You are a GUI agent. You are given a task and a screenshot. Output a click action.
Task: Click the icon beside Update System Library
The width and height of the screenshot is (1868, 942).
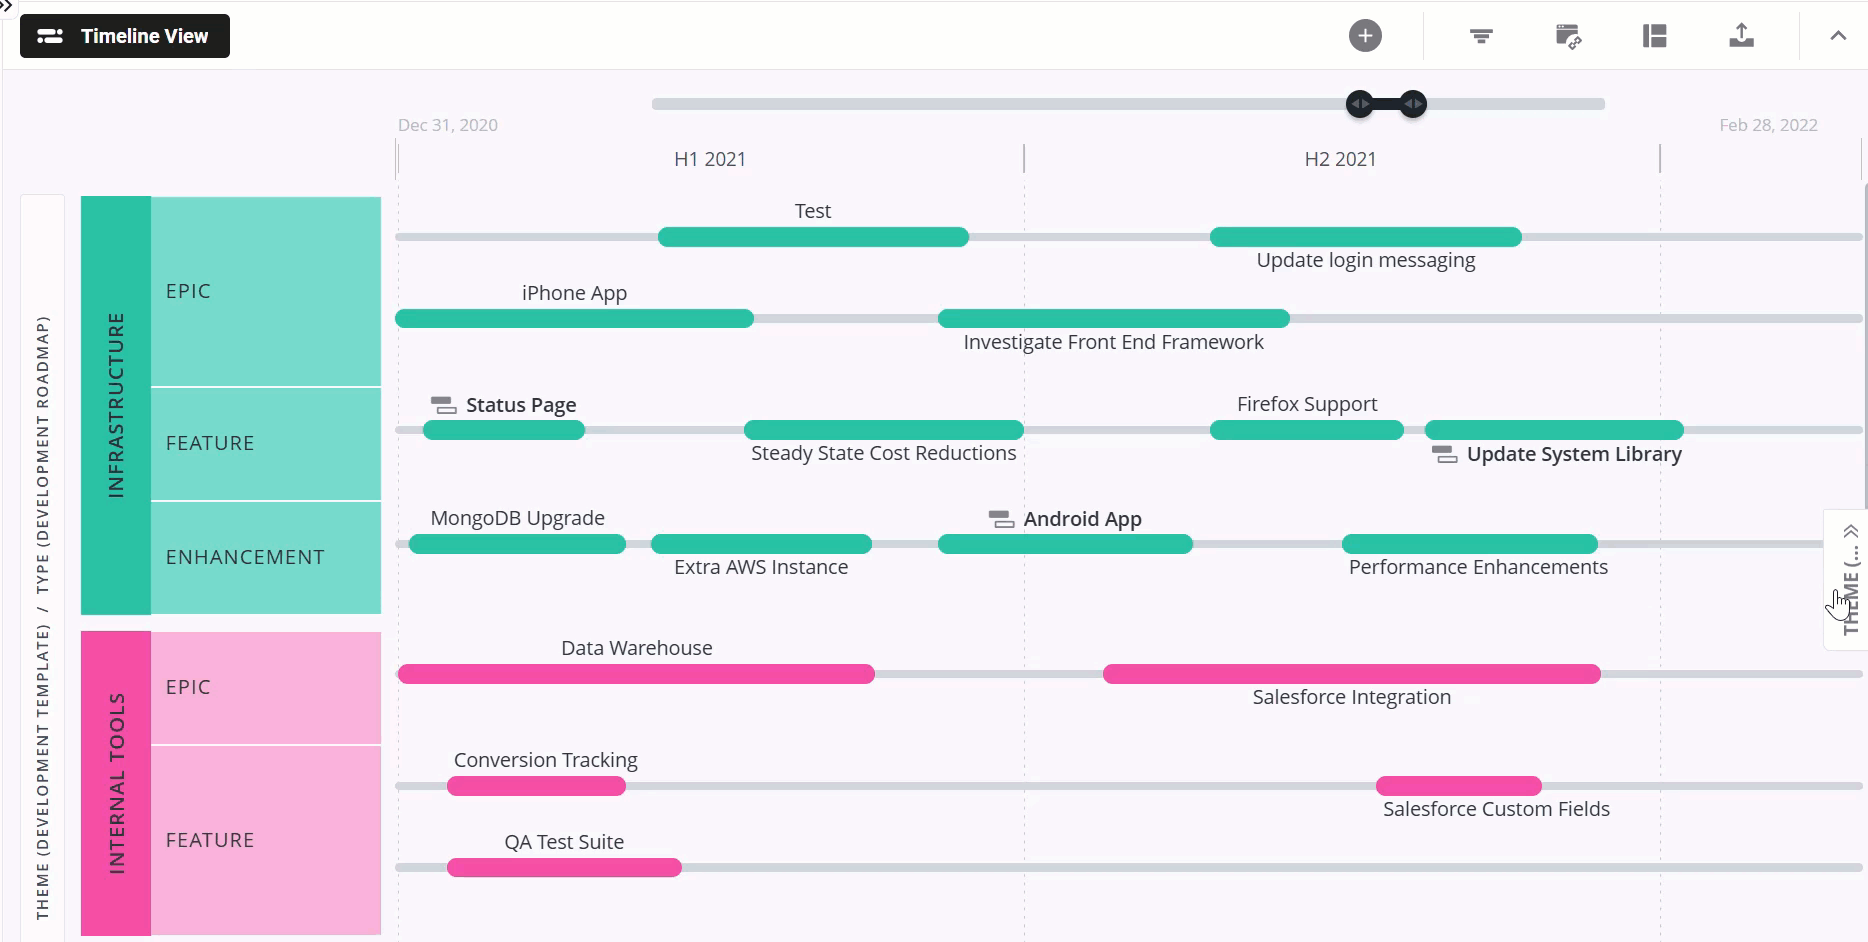click(x=1444, y=454)
